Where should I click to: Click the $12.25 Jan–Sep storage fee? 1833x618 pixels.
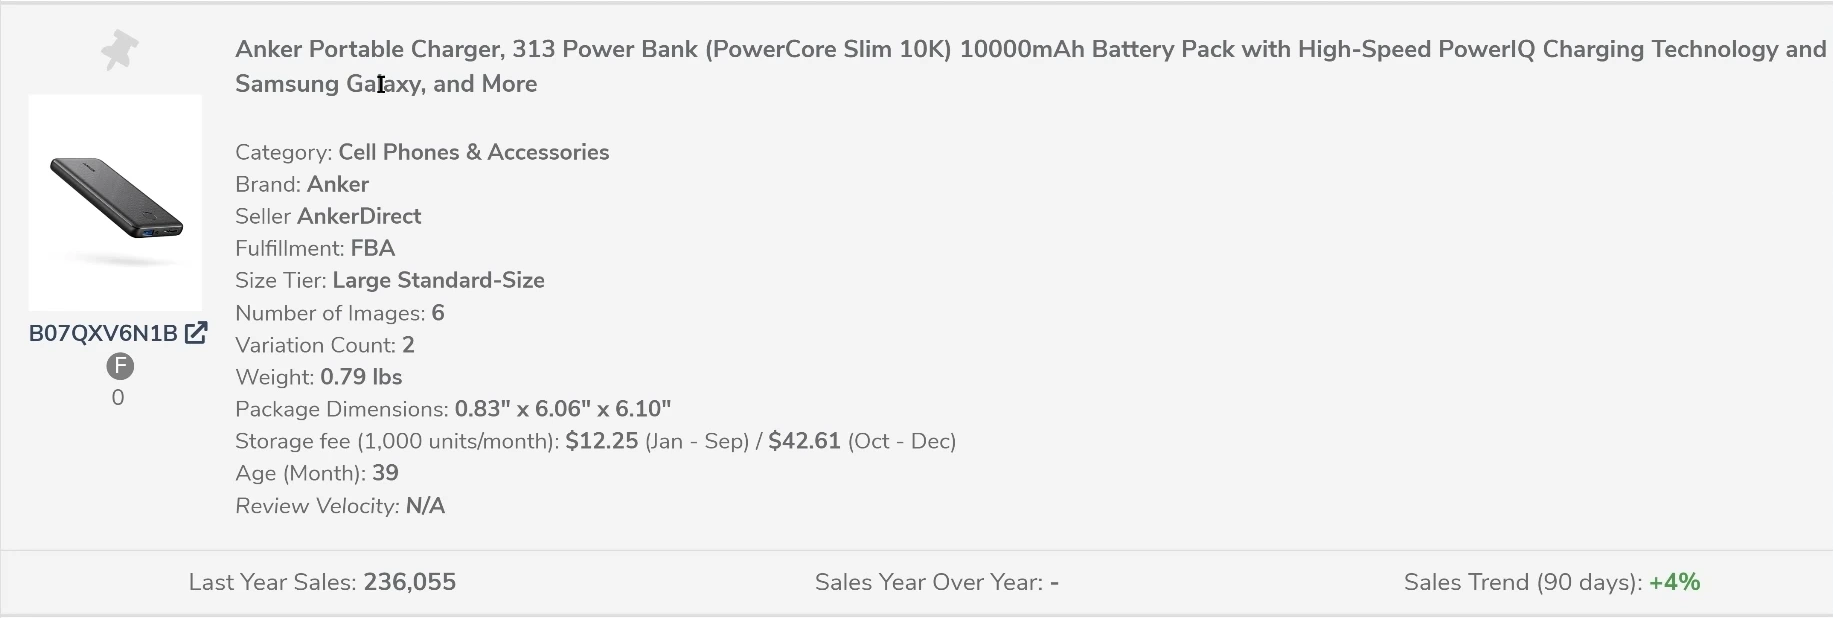(601, 441)
